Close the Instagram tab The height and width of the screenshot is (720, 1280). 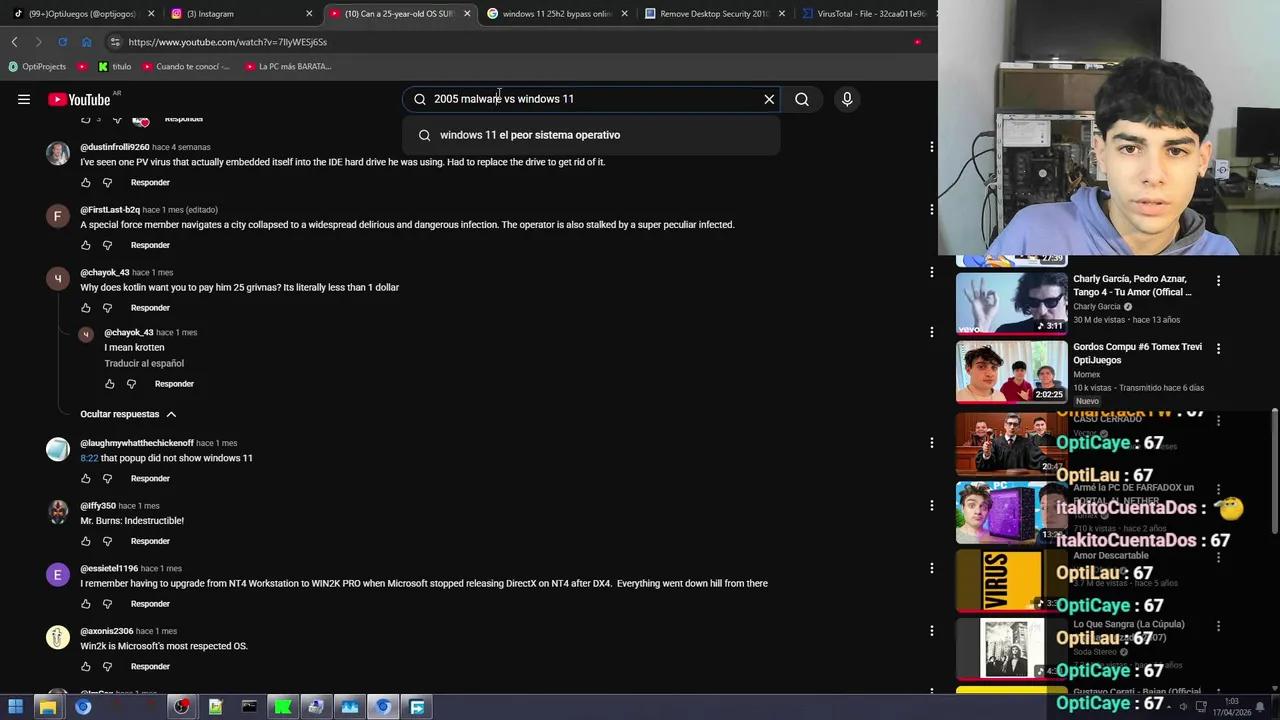point(309,14)
